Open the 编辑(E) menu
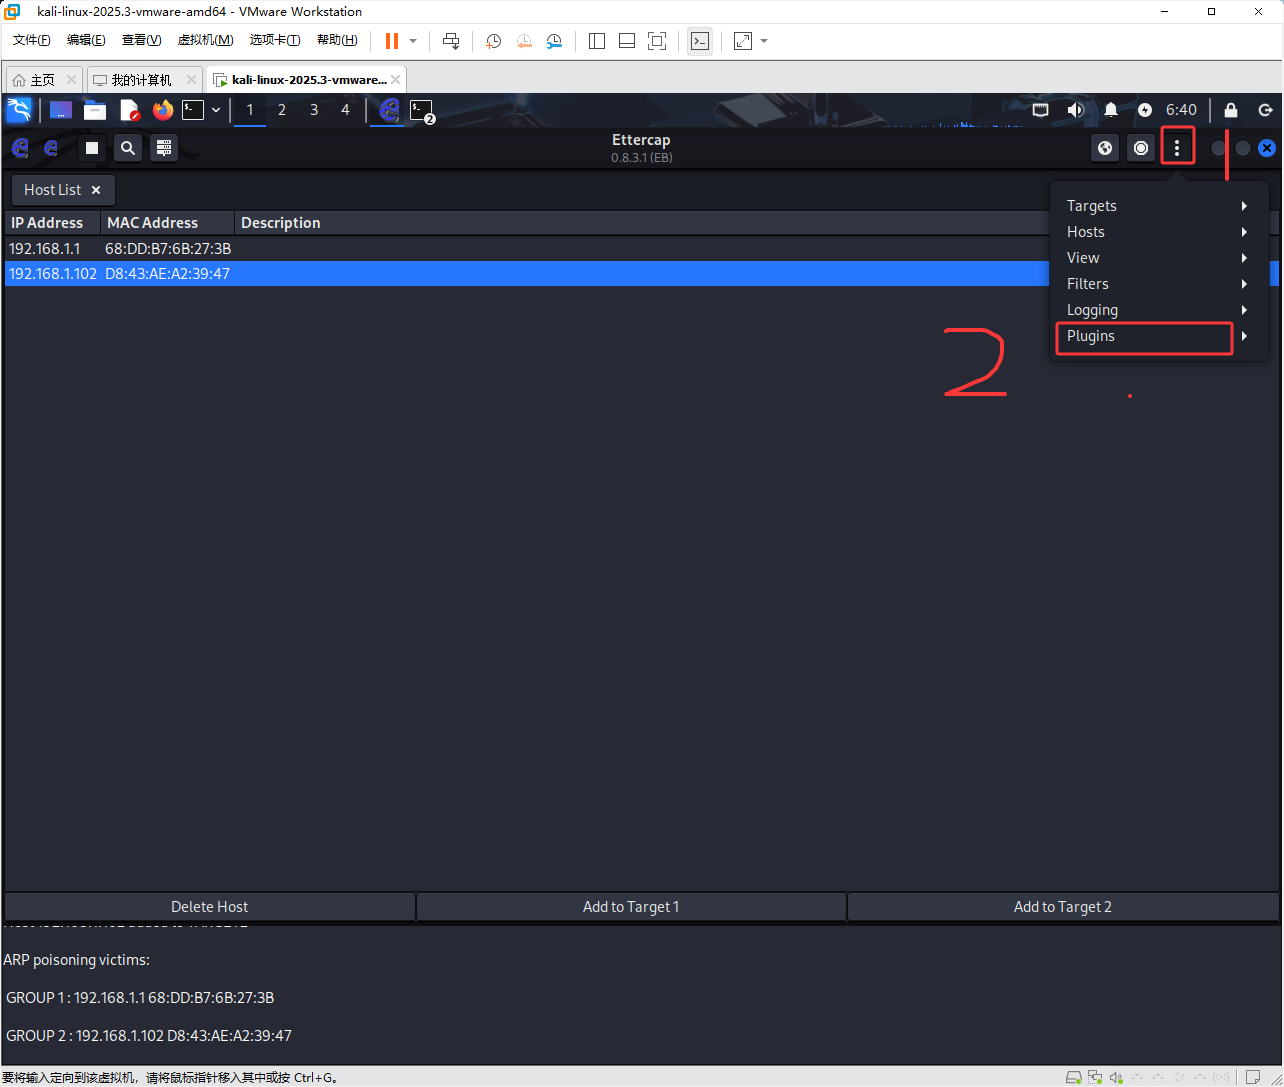Image resolution: width=1284 pixels, height=1087 pixels. (86, 40)
